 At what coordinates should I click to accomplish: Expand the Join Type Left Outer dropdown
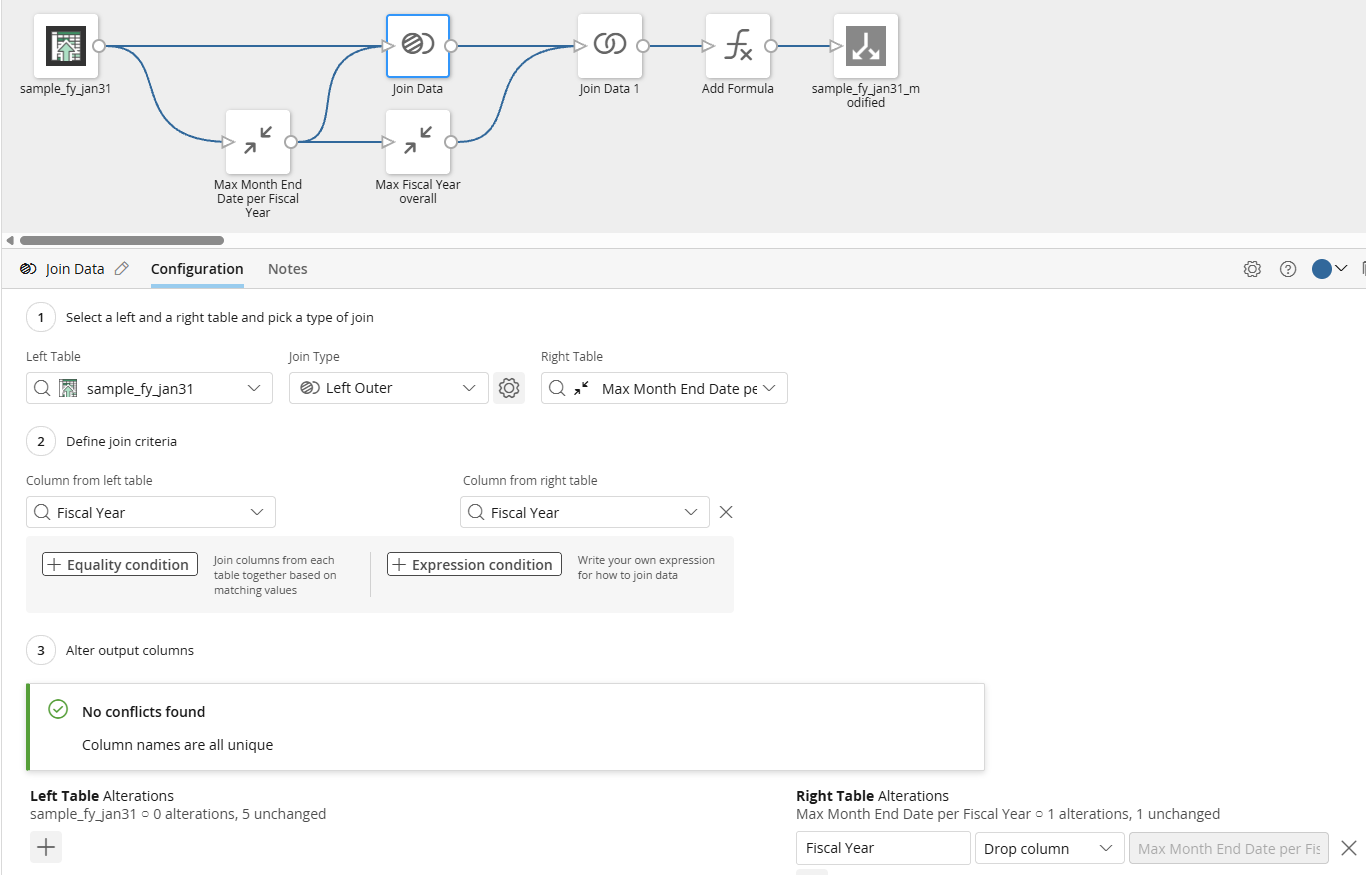pos(388,388)
